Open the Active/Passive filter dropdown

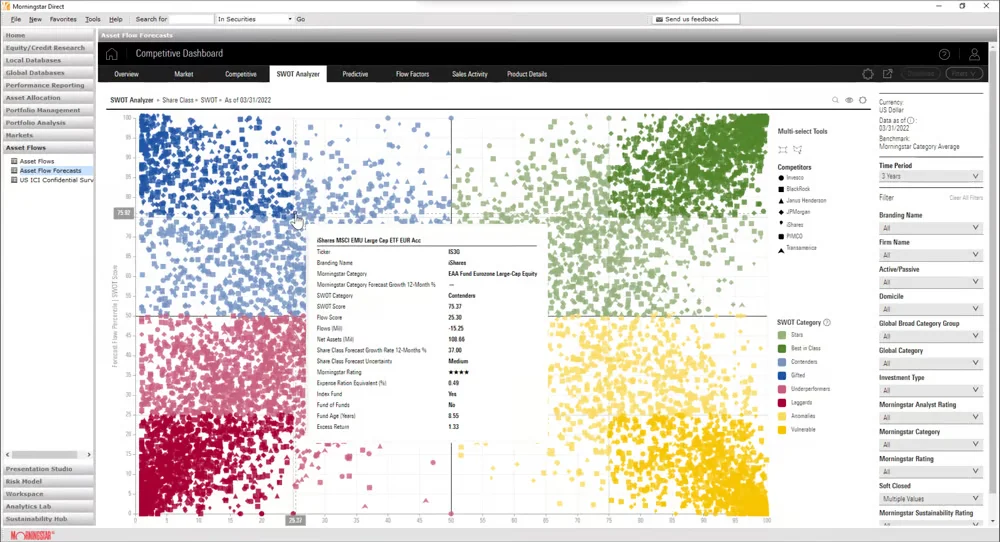[x=930, y=282]
